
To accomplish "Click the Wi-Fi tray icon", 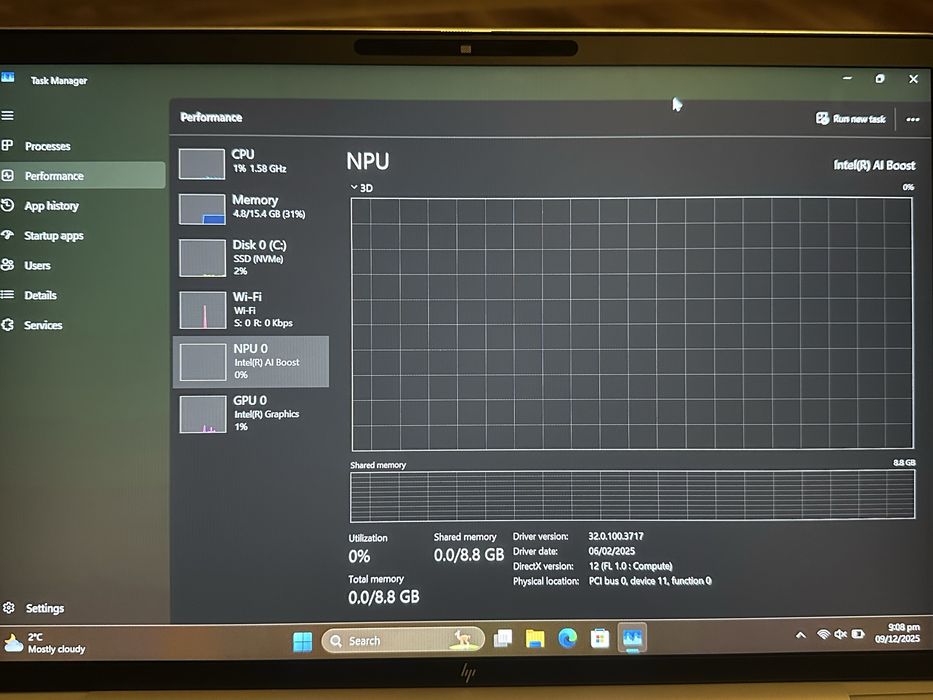I will click(824, 635).
